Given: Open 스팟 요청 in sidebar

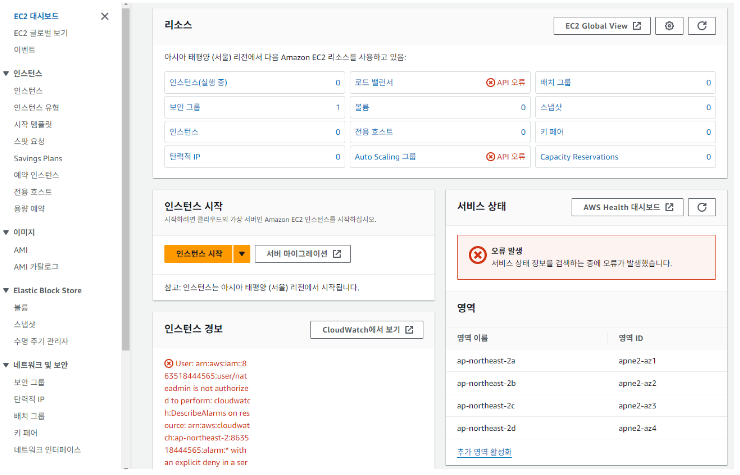Looking at the screenshot, I should pos(29,141).
